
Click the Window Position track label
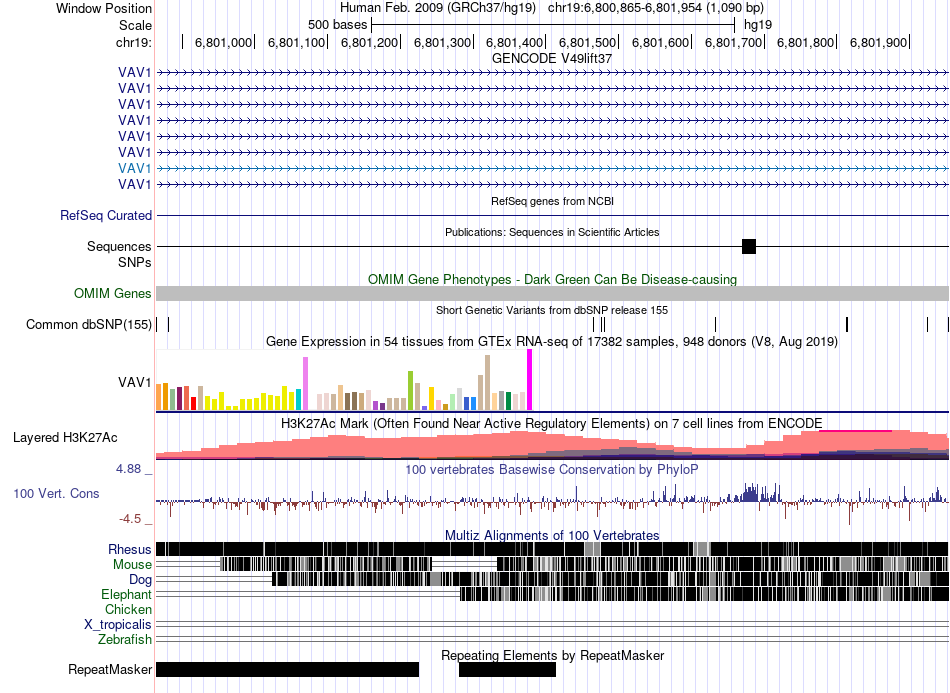104,8
